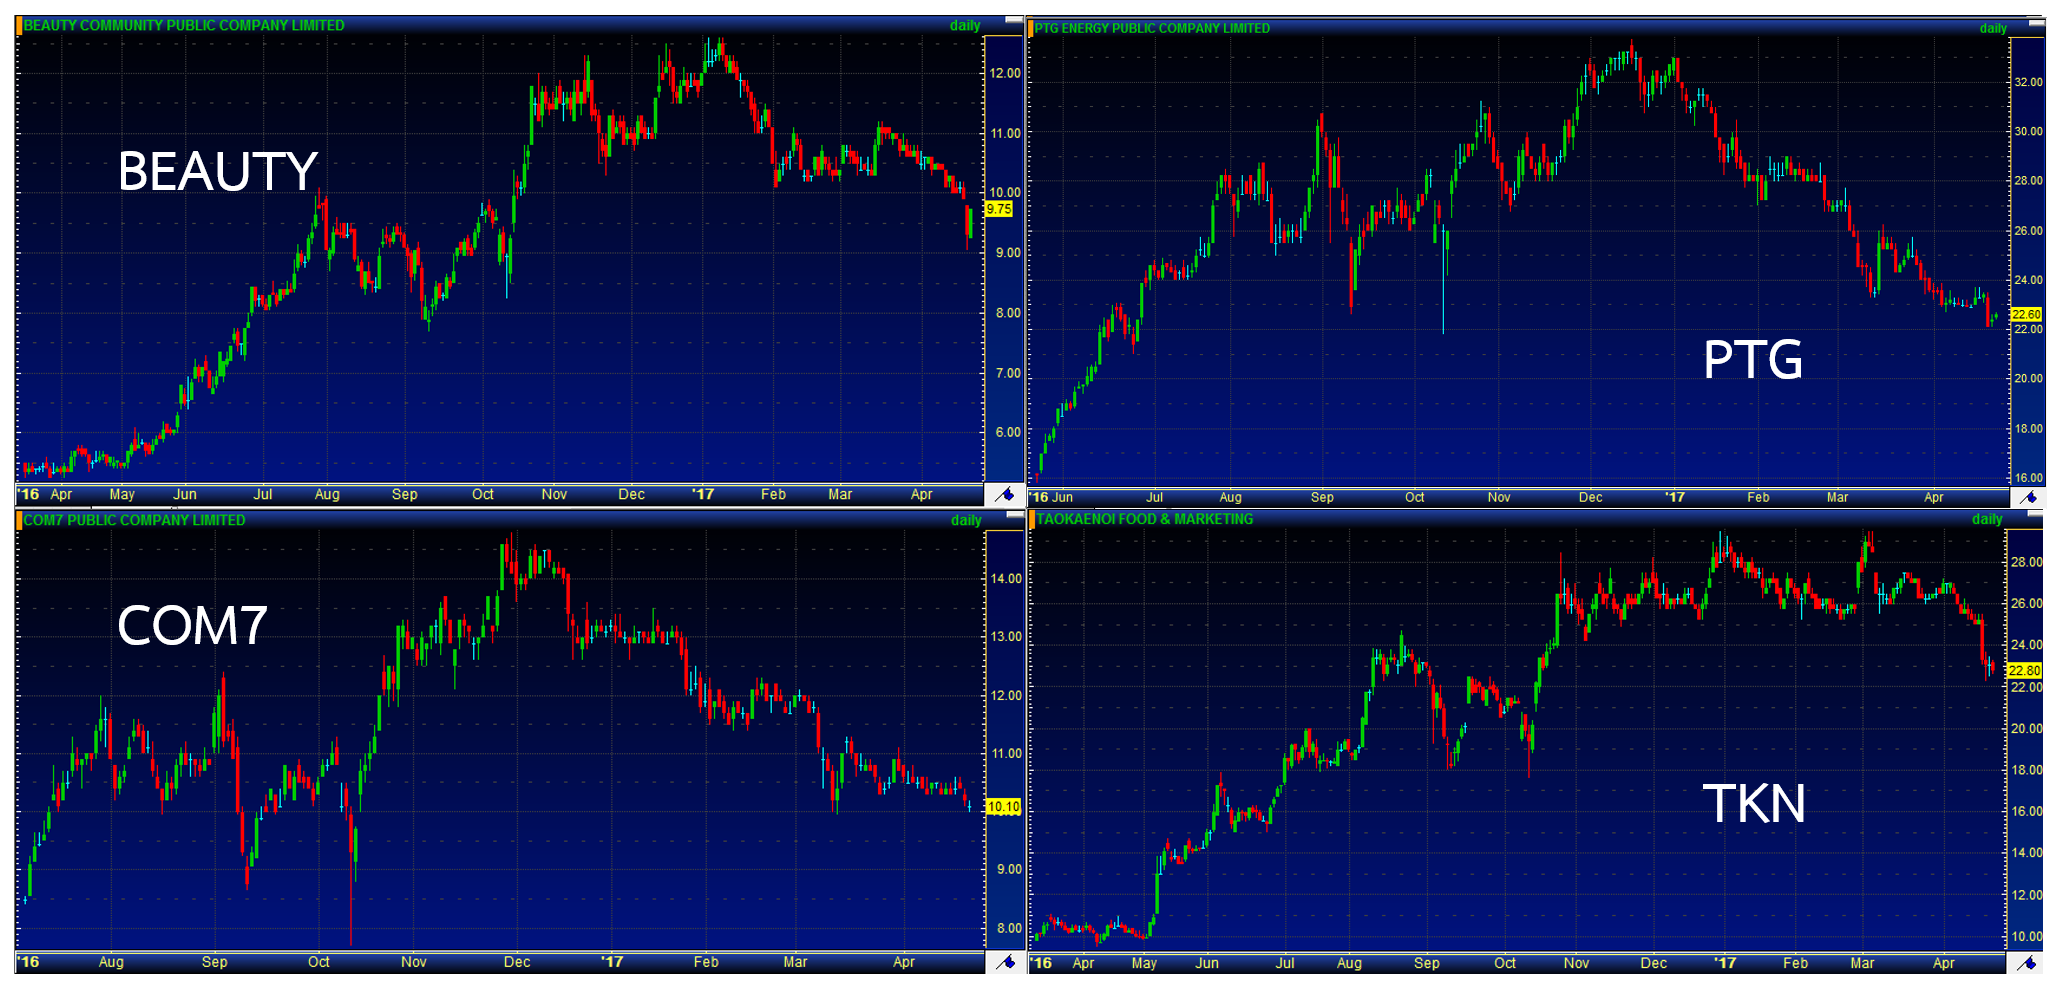Click the small gray button atop PTG chart
The width and height of the screenshot is (2054, 990).
(2035, 22)
